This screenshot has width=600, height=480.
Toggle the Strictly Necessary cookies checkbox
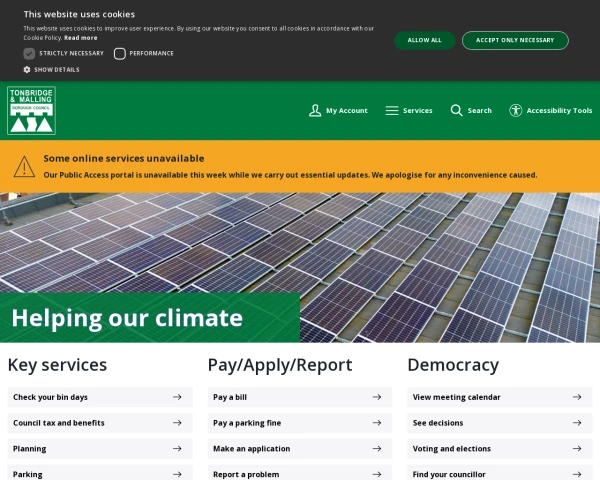coord(29,53)
